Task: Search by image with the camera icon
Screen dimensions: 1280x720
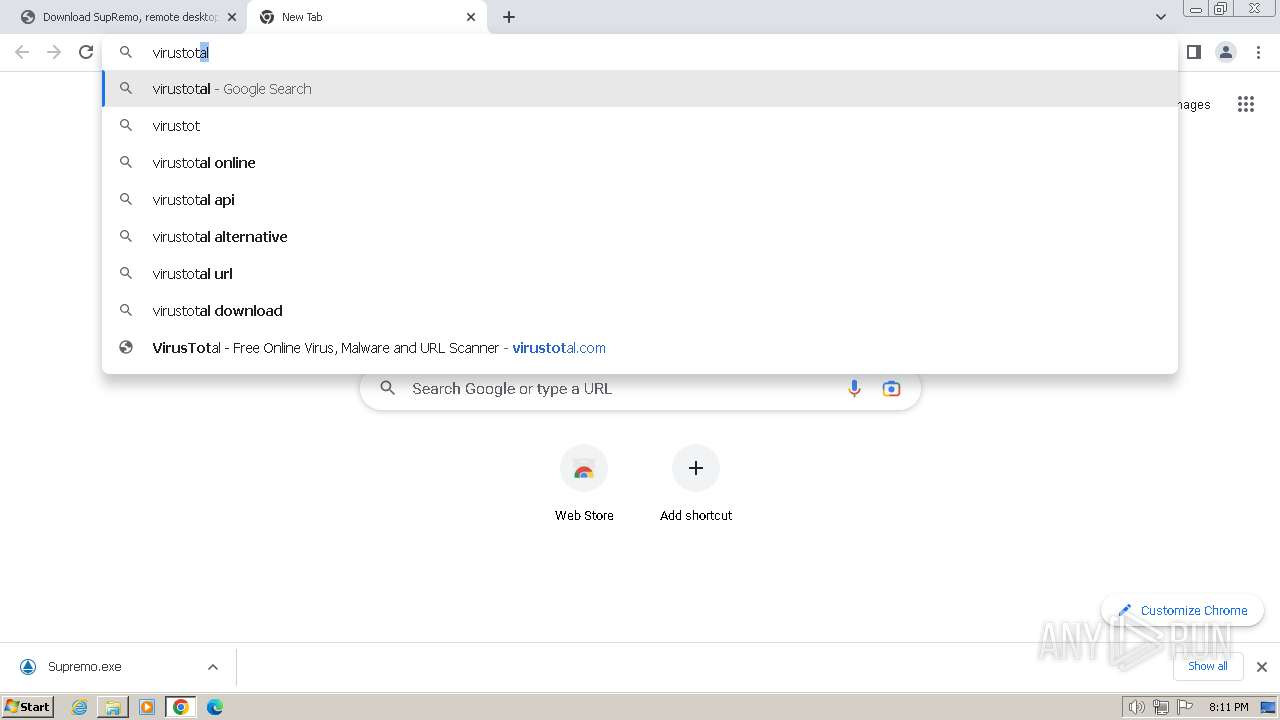Action: pos(891,389)
